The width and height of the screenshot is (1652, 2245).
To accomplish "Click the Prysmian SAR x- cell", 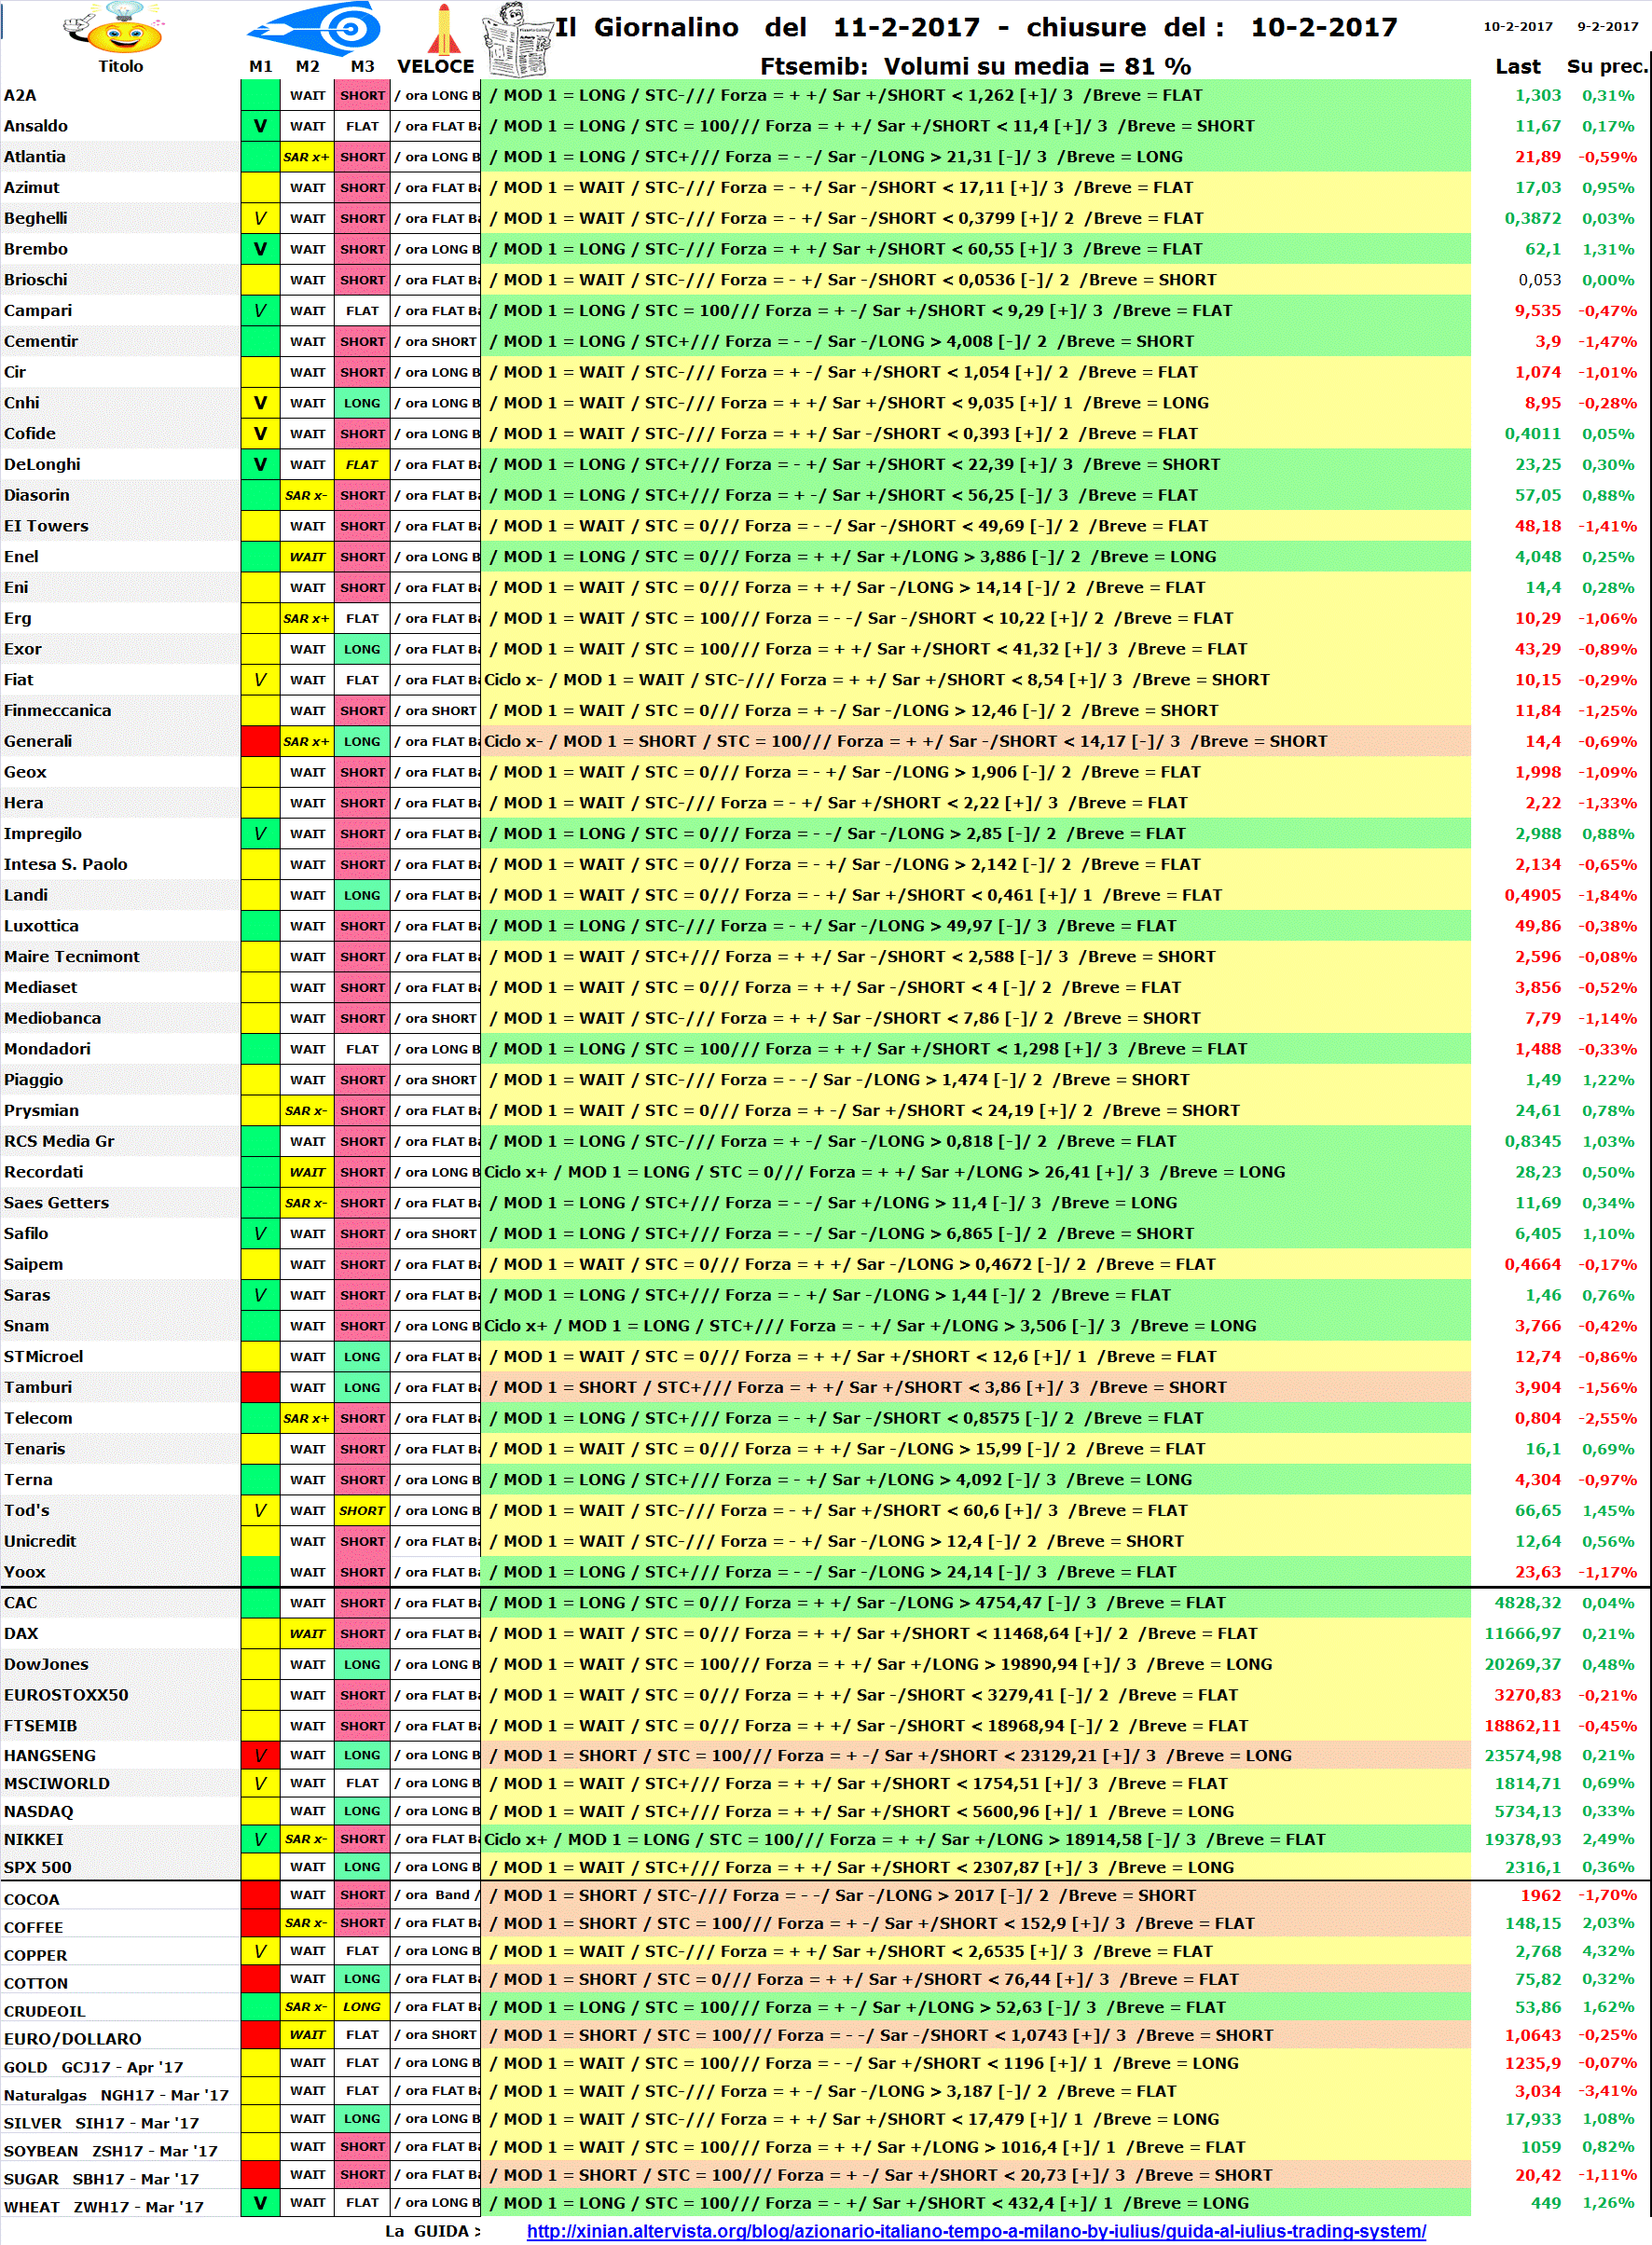I will tap(306, 1110).
